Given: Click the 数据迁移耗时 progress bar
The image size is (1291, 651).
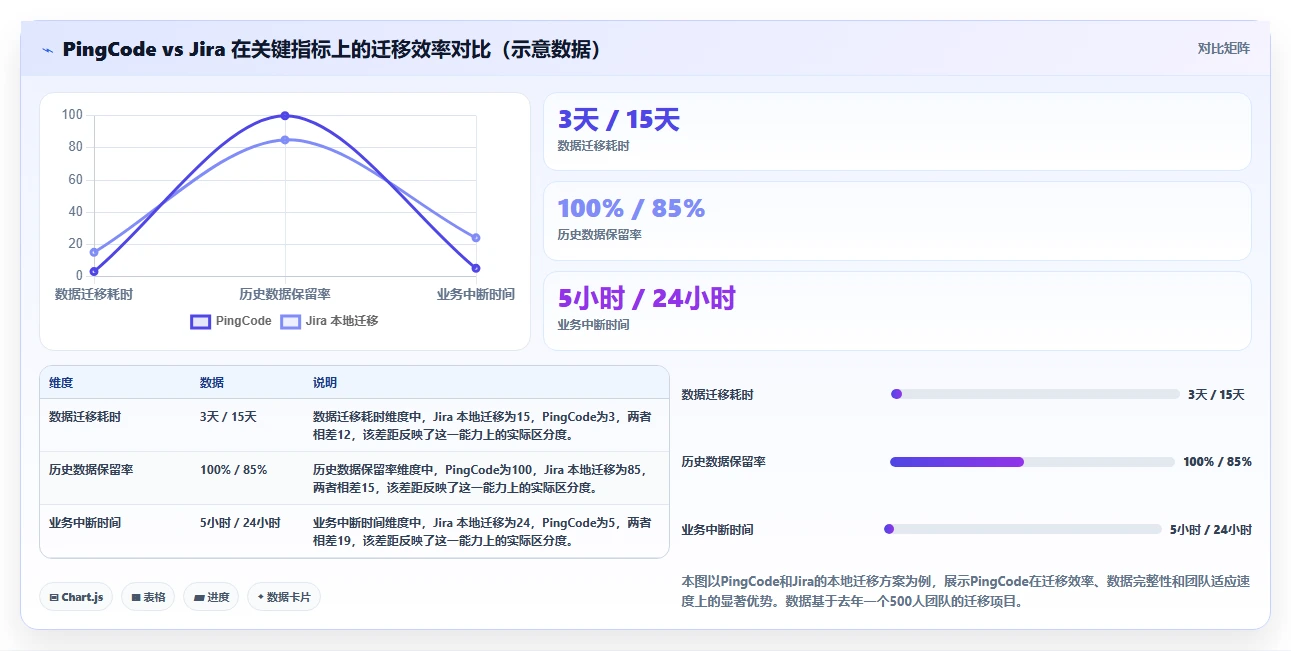Looking at the screenshot, I should (x=1035, y=394).
